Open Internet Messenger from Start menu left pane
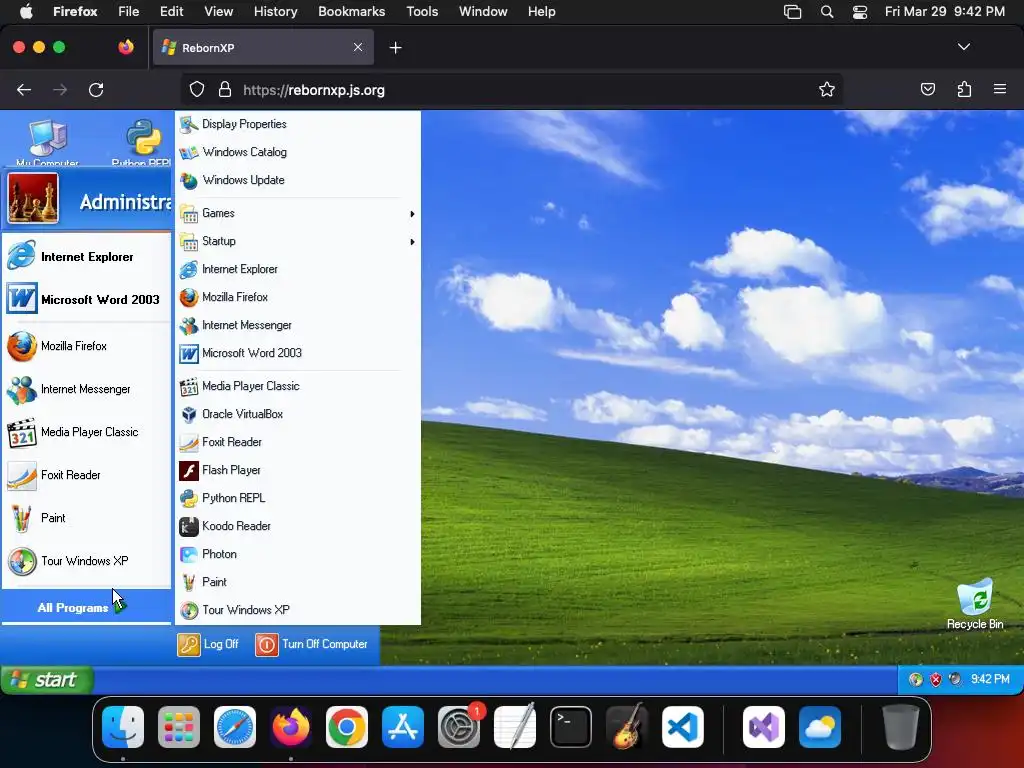 (87, 389)
